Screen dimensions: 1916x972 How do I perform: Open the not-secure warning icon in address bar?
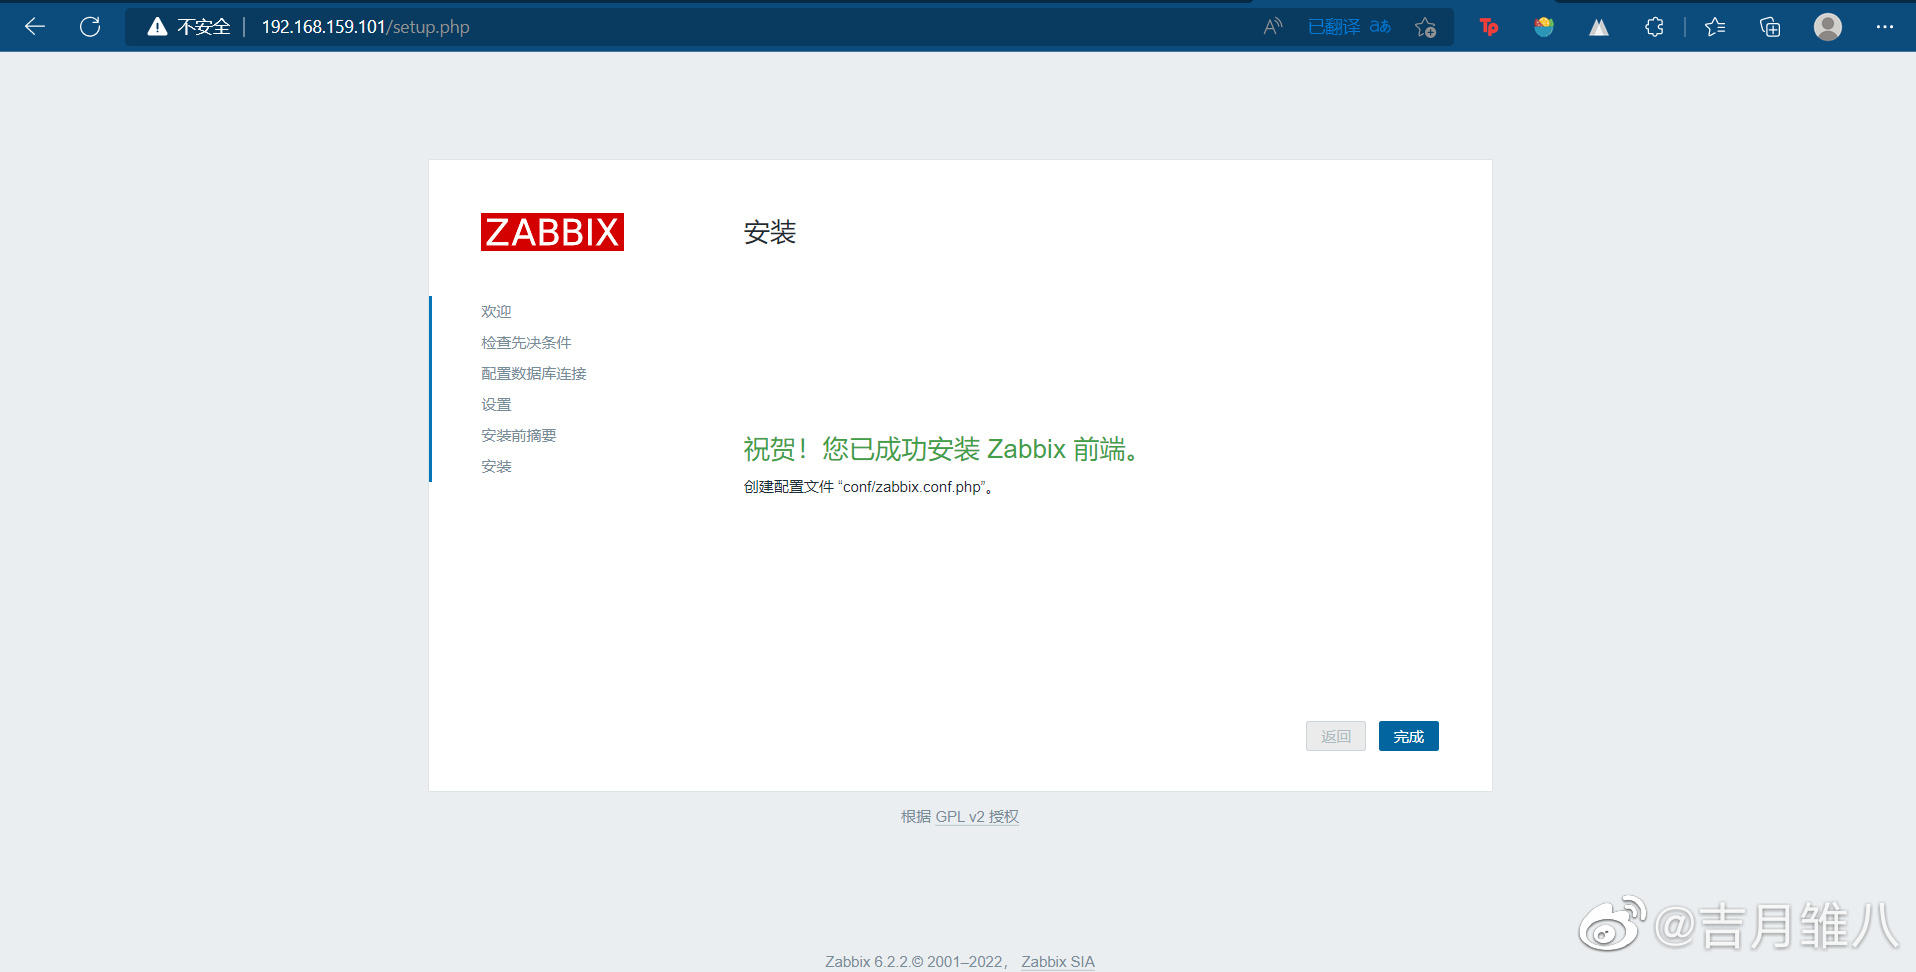click(157, 27)
